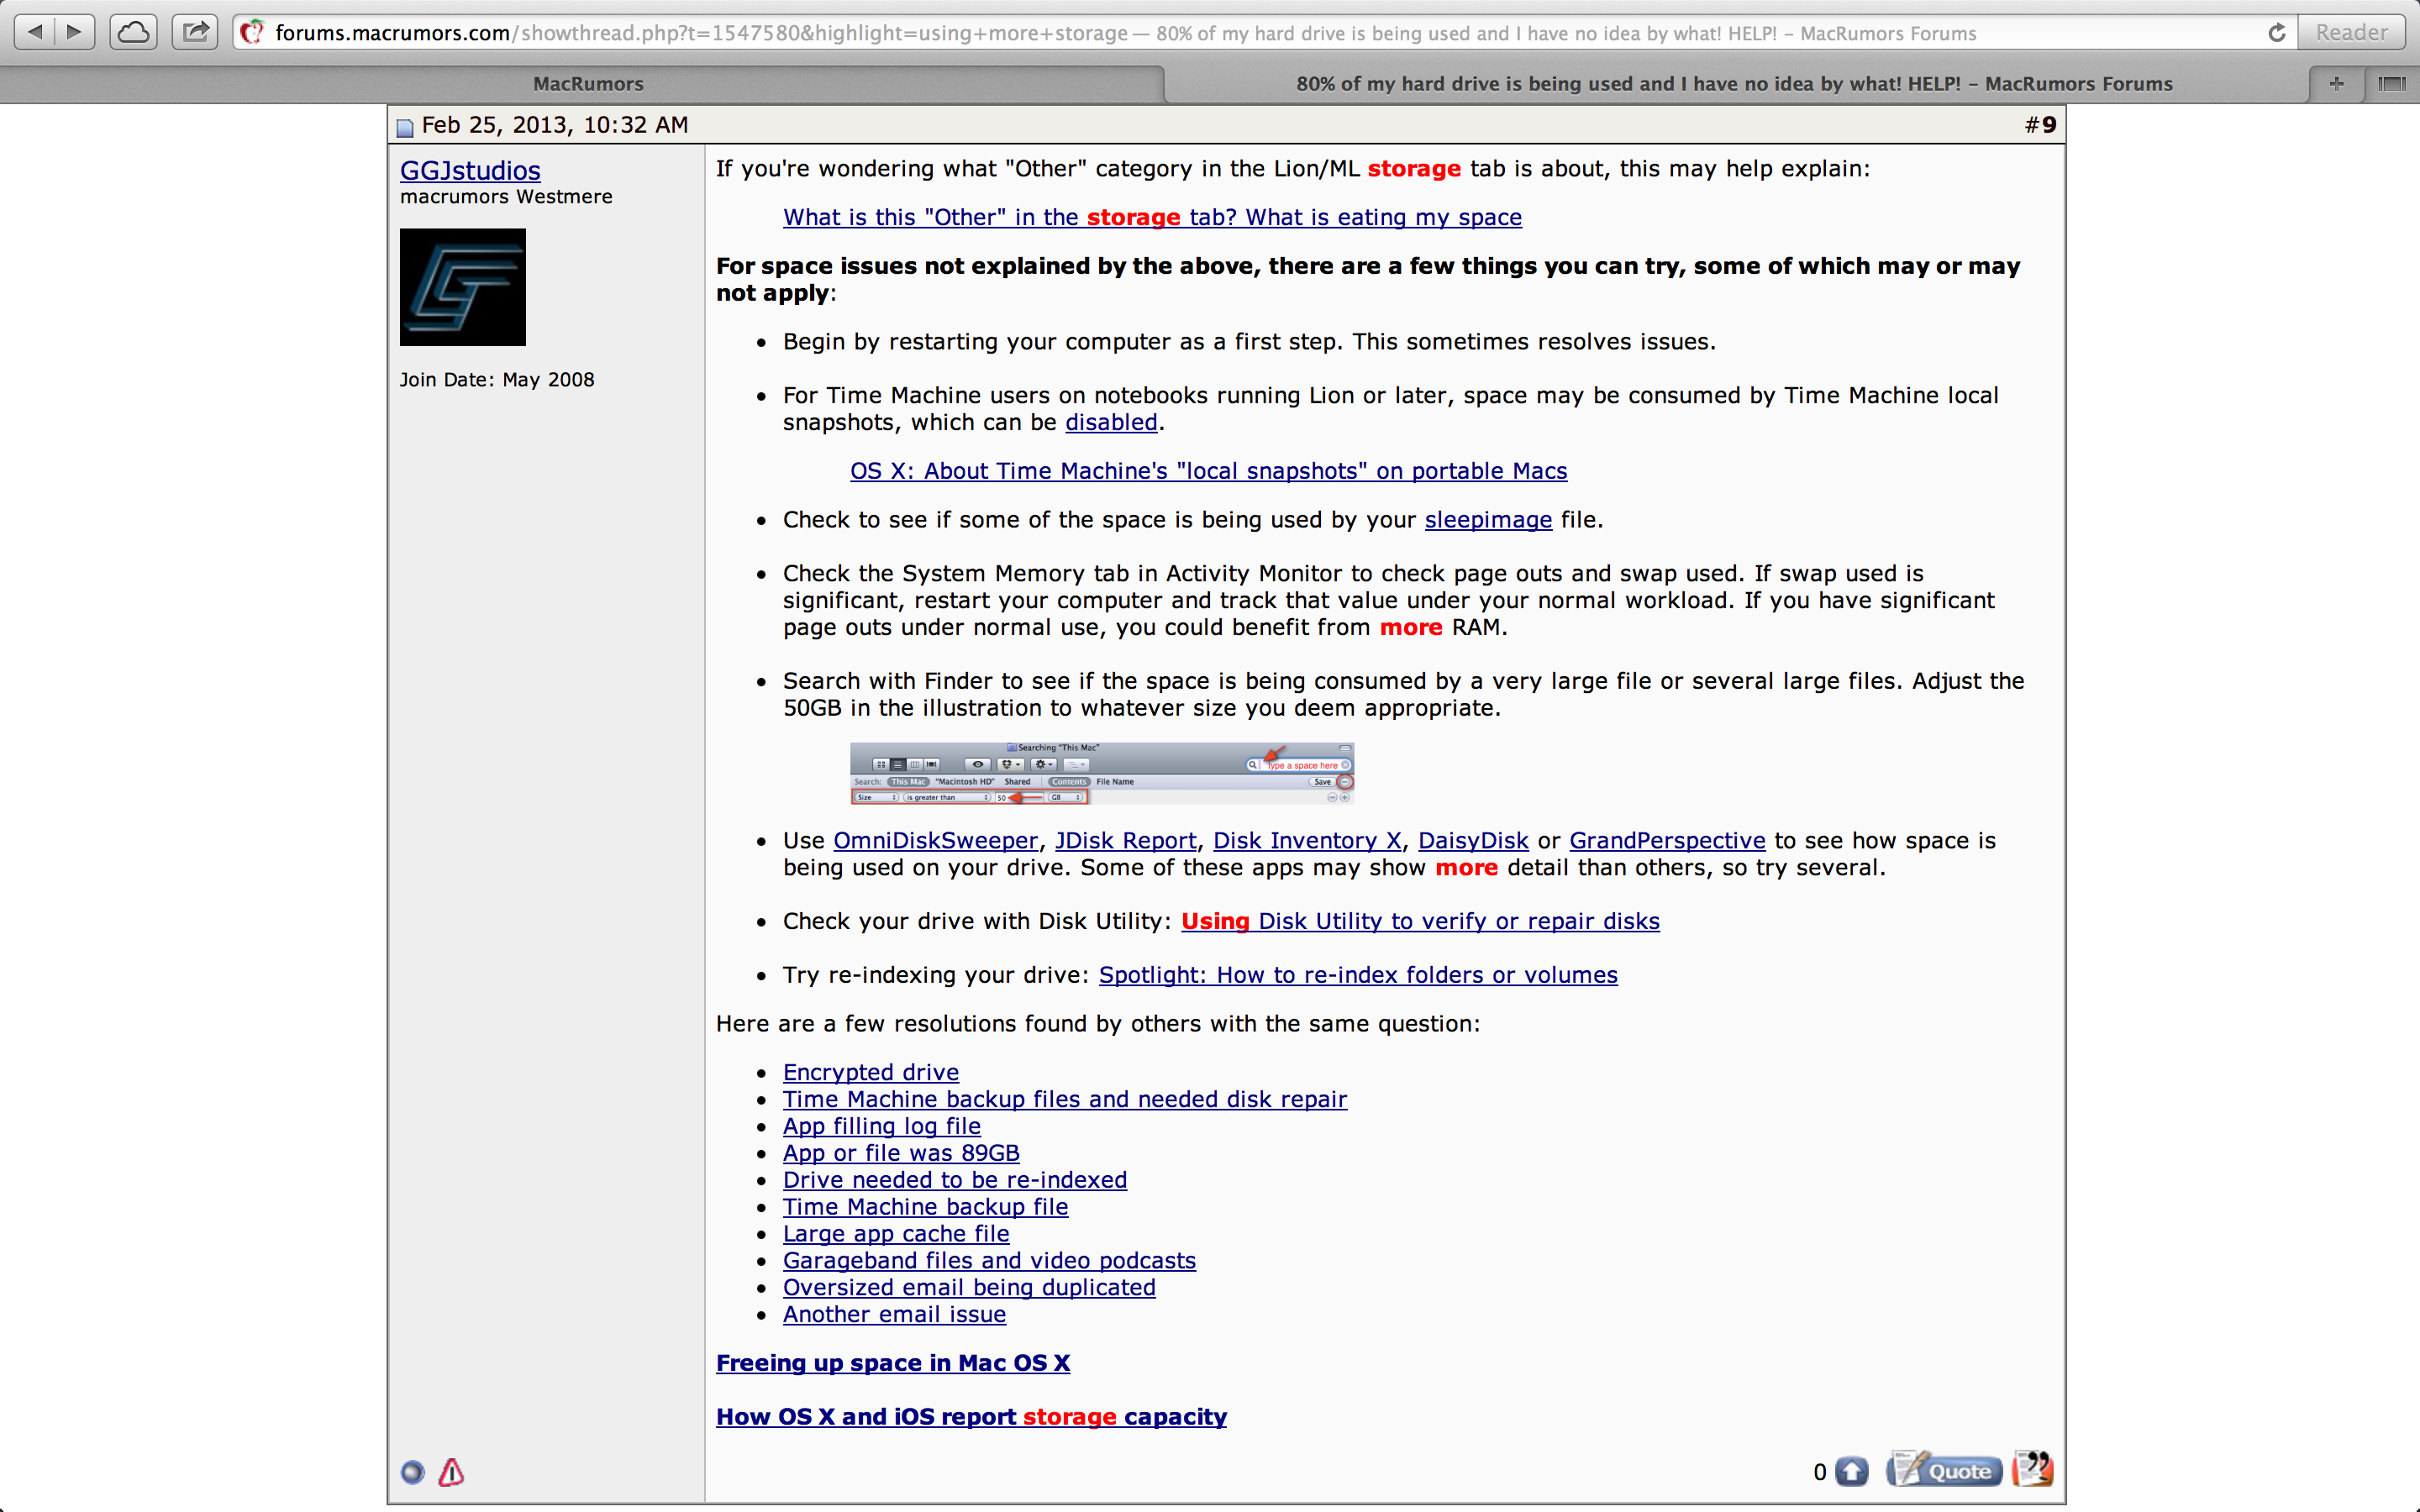The image size is (2420, 1512).
Task: Select the '80% of my hard drive' tab
Action: 1735,84
